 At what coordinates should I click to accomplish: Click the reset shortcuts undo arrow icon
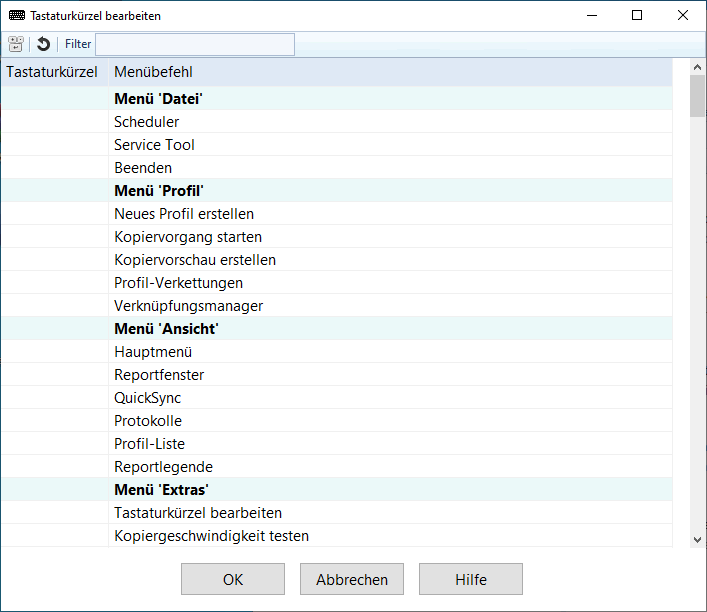[43, 44]
